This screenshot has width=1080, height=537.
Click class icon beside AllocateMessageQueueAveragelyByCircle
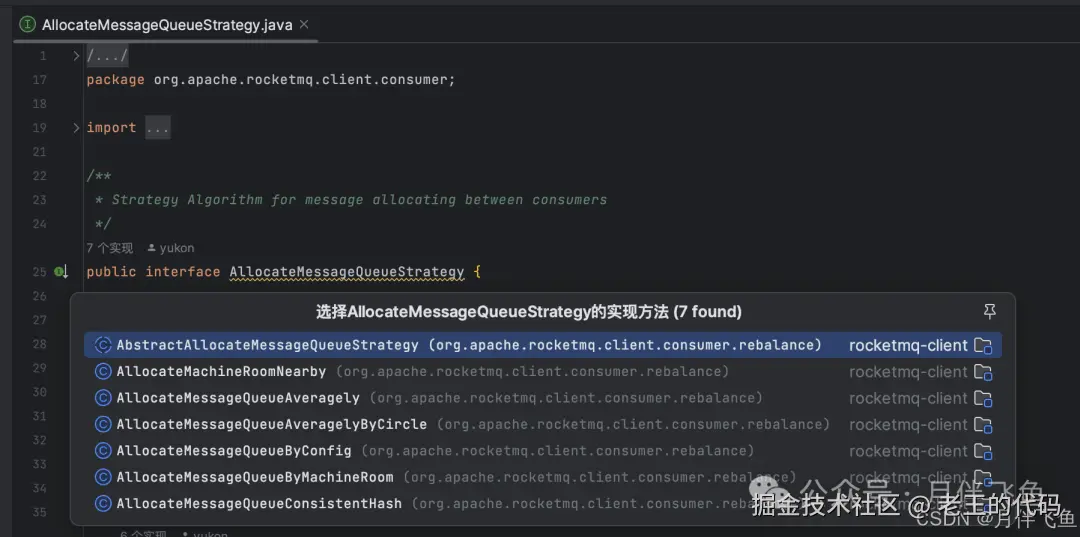coord(103,425)
